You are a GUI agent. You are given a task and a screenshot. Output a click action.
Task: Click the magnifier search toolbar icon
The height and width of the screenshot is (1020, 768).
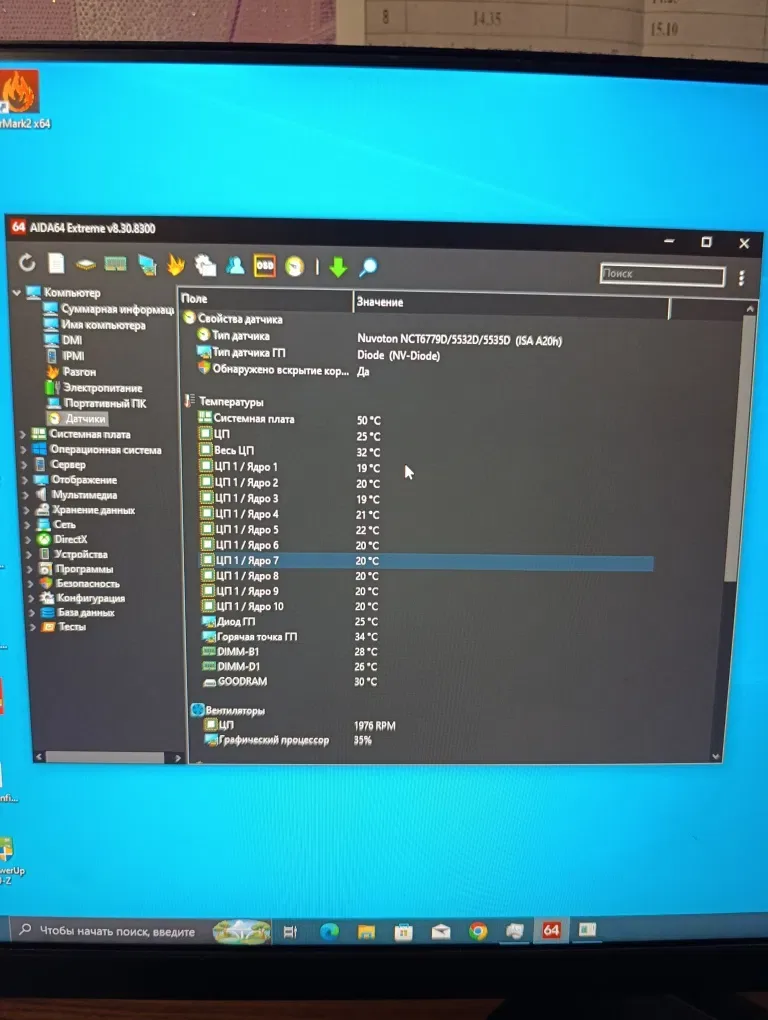368,267
